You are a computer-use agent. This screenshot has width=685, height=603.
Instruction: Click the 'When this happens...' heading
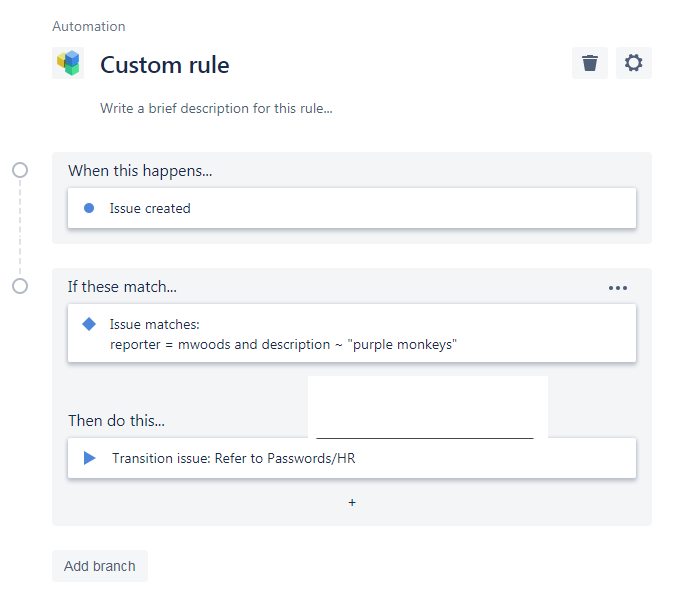[140, 171]
